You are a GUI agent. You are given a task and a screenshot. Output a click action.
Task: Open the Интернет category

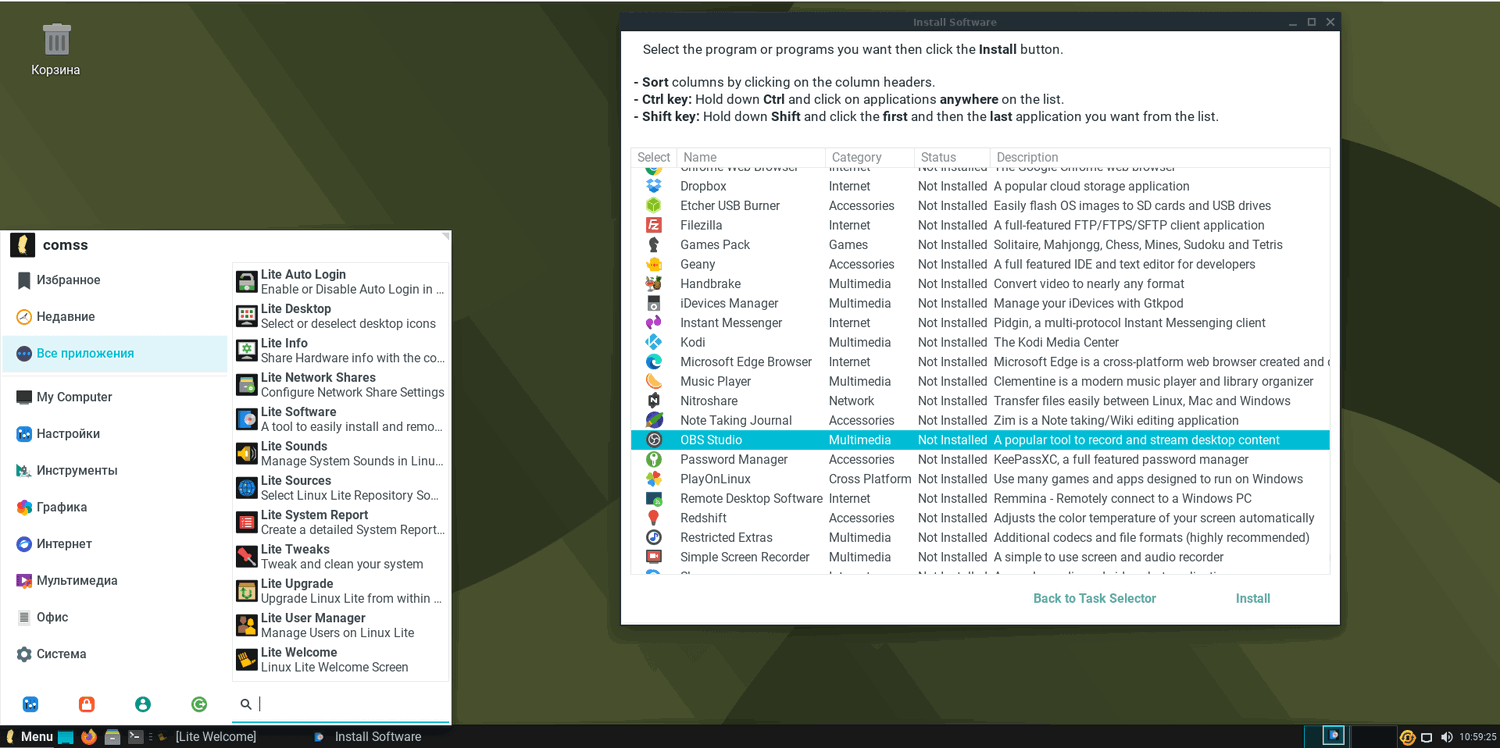click(116, 544)
